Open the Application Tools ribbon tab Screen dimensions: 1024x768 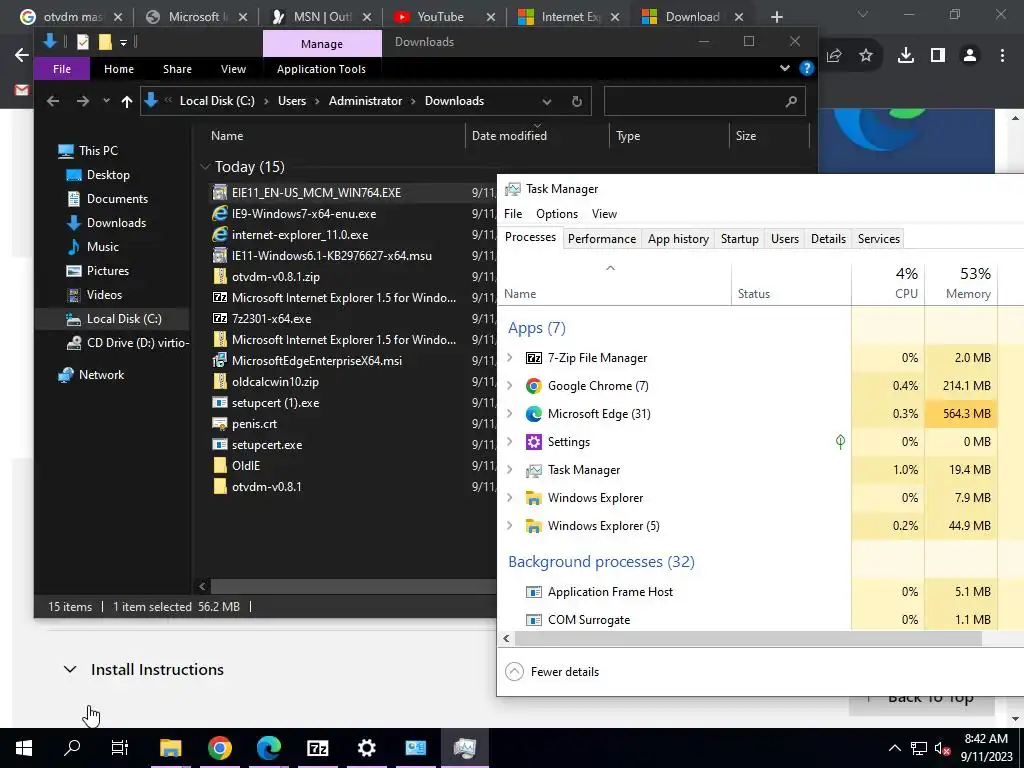click(321, 69)
